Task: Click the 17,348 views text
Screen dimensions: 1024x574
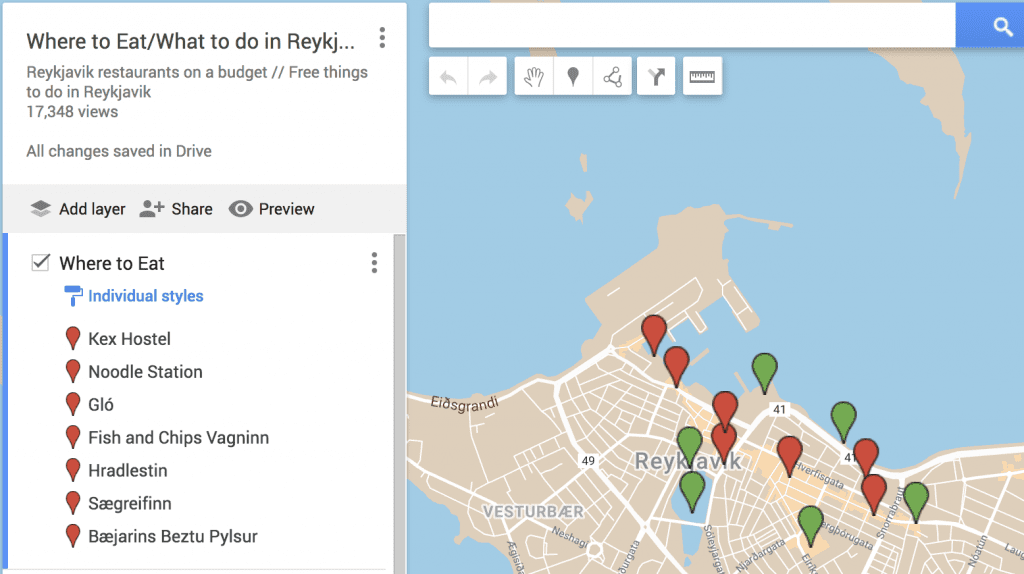Action: click(x=72, y=112)
